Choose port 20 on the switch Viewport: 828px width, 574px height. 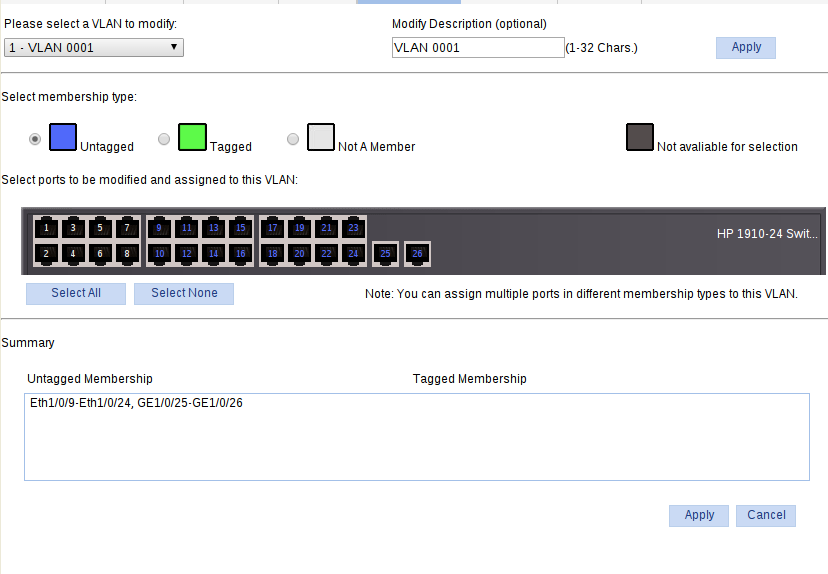(299, 253)
